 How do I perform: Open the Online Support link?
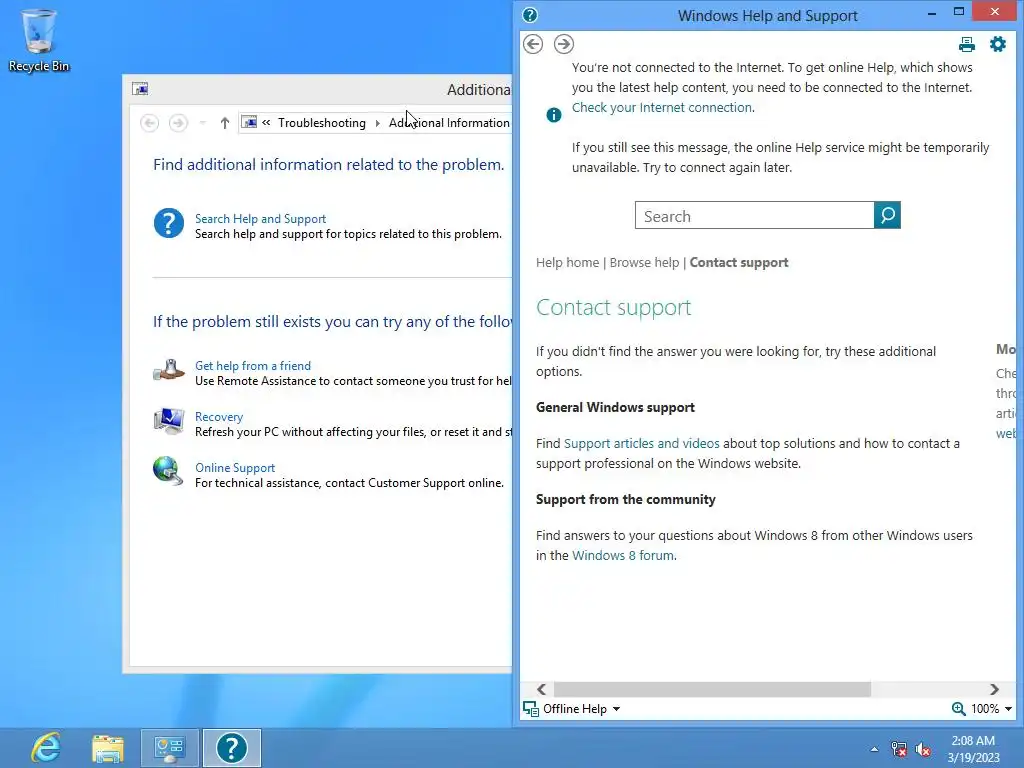[x=234, y=468]
